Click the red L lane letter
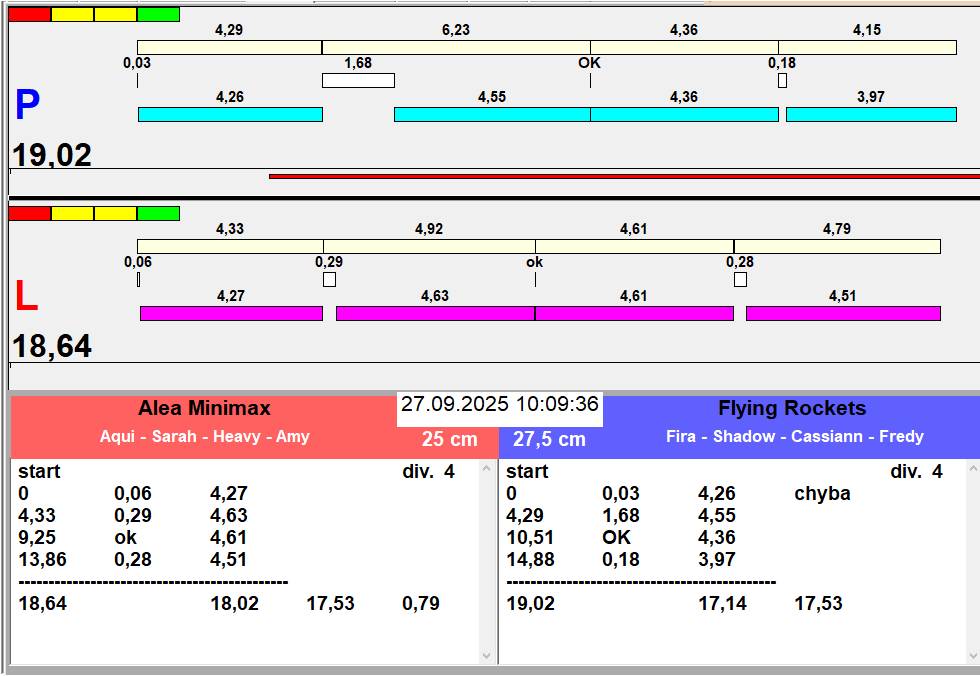Viewport: 980px width, 676px height. click(26, 296)
